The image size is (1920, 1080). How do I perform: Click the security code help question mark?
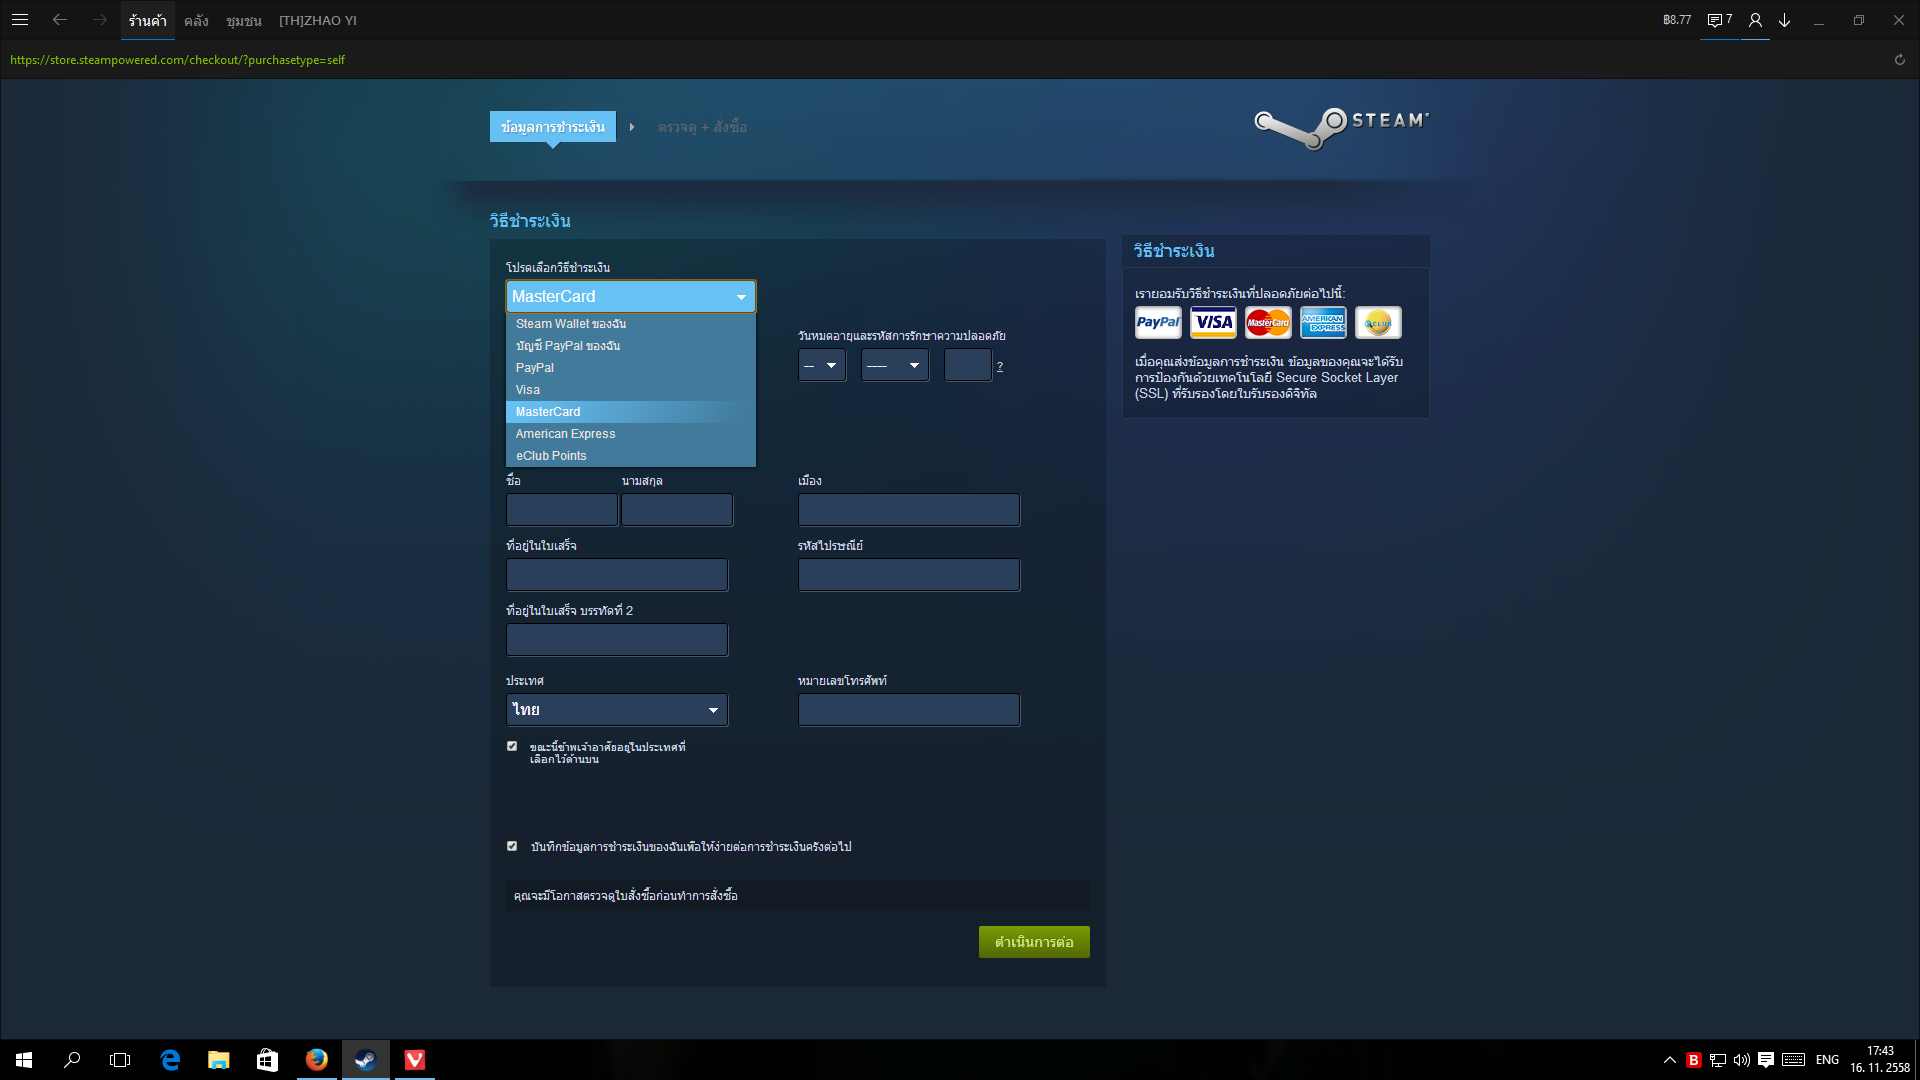(999, 366)
